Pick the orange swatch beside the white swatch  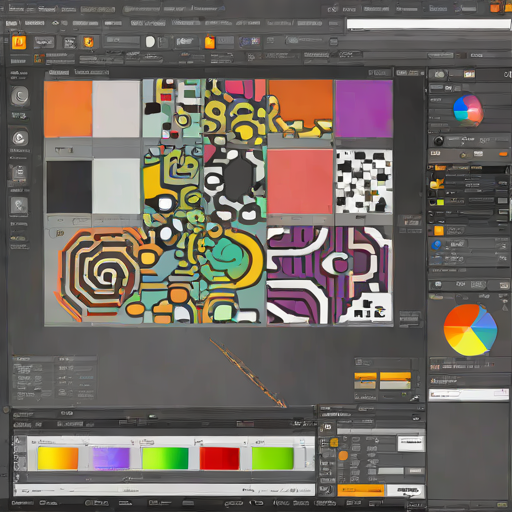68,109
